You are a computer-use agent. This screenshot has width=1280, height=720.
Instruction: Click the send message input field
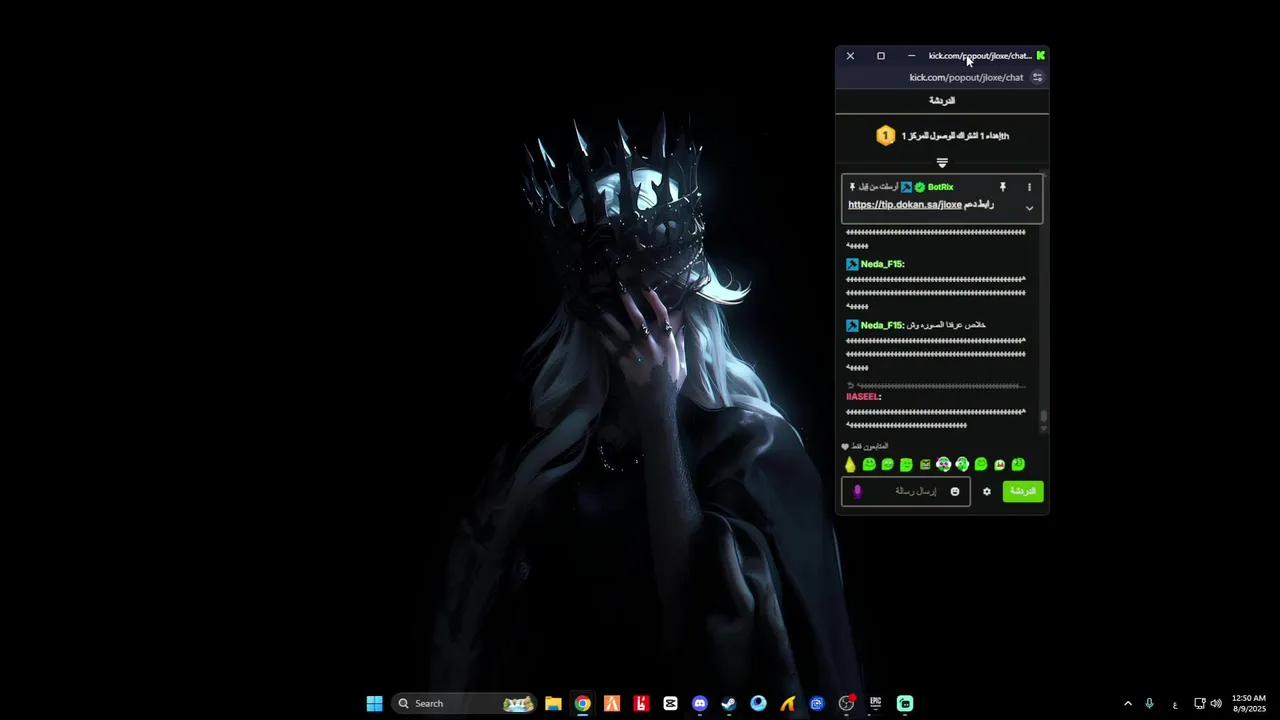pyautogui.click(x=906, y=491)
